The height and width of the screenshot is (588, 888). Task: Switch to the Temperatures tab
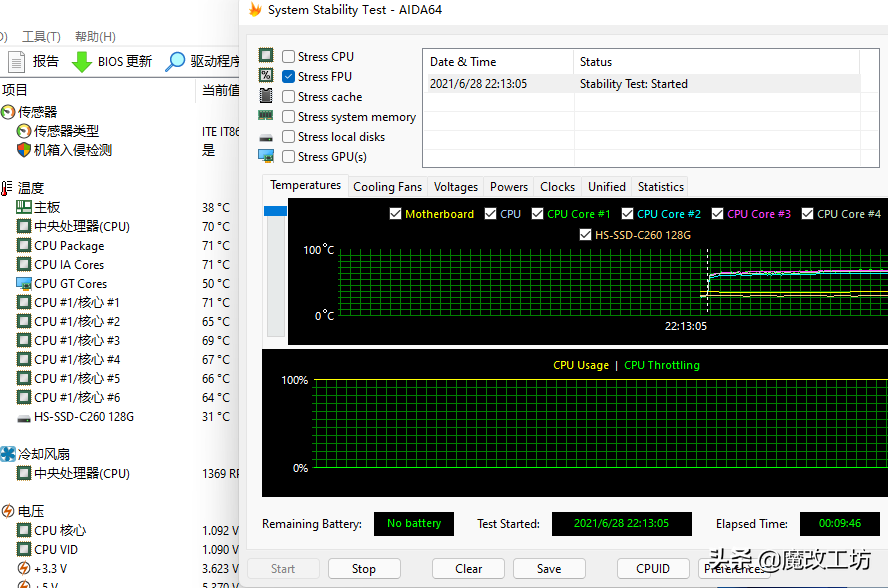[x=305, y=185]
